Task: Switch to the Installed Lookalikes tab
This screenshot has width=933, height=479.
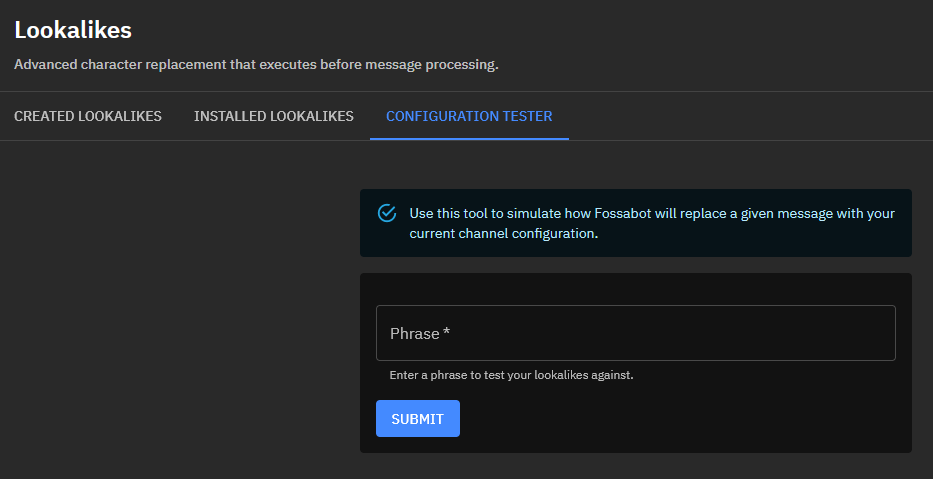Action: pyautogui.click(x=273, y=116)
